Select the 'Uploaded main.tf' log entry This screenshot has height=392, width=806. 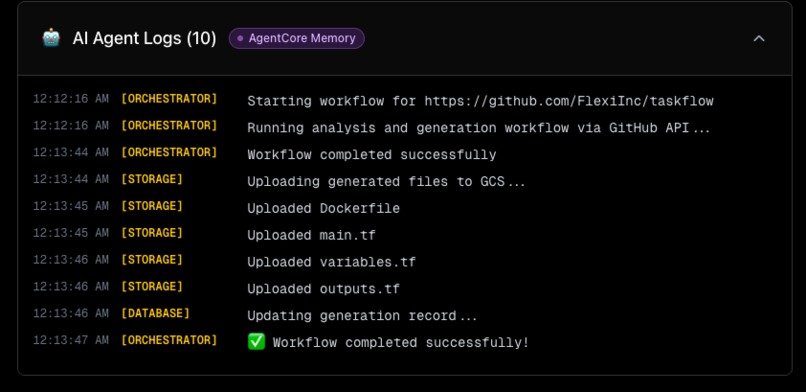click(x=312, y=235)
